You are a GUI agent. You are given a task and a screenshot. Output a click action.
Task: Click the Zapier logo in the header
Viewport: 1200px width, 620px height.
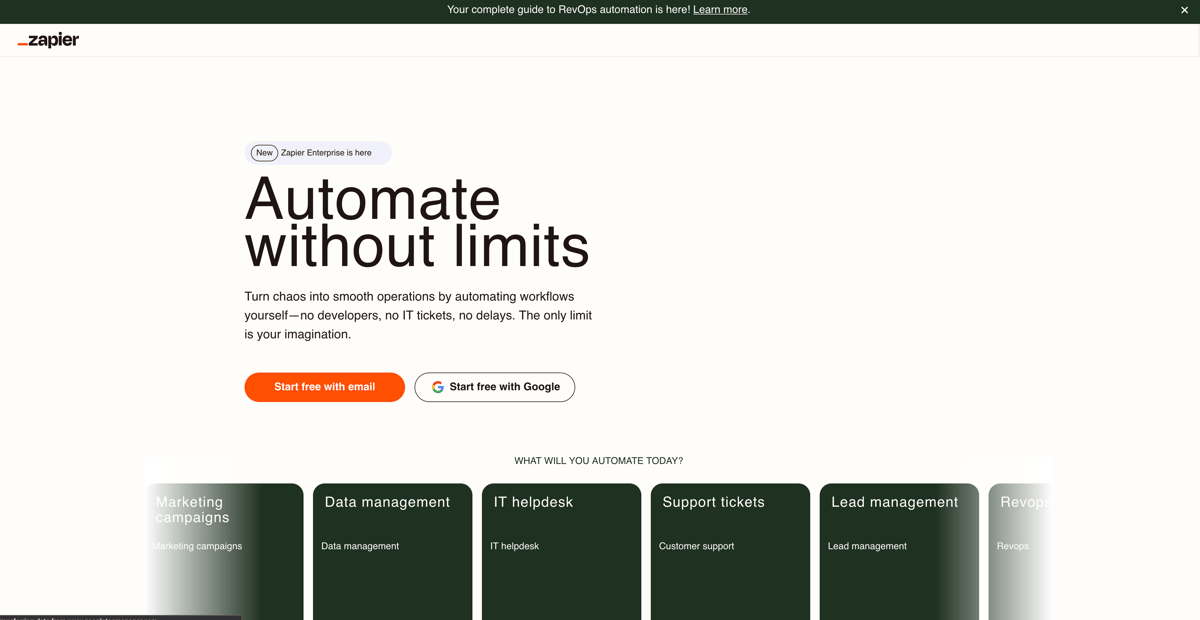tap(47, 40)
